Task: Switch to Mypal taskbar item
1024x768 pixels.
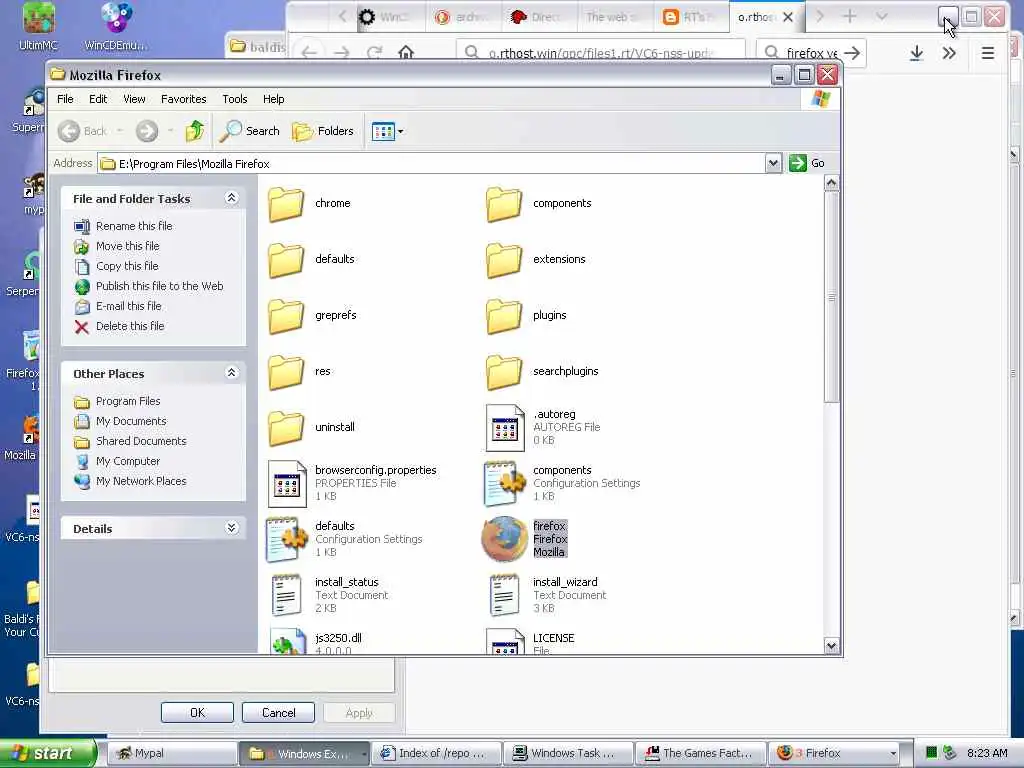Action: pos(171,754)
